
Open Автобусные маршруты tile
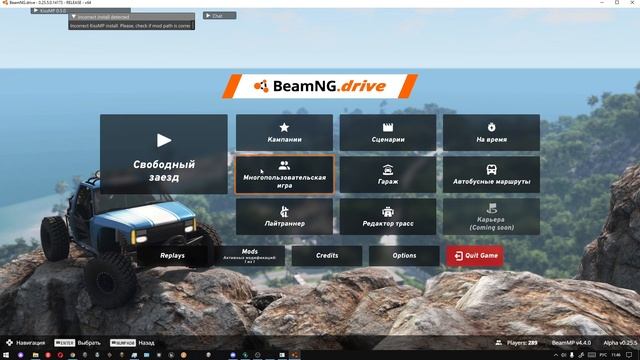(x=491, y=175)
